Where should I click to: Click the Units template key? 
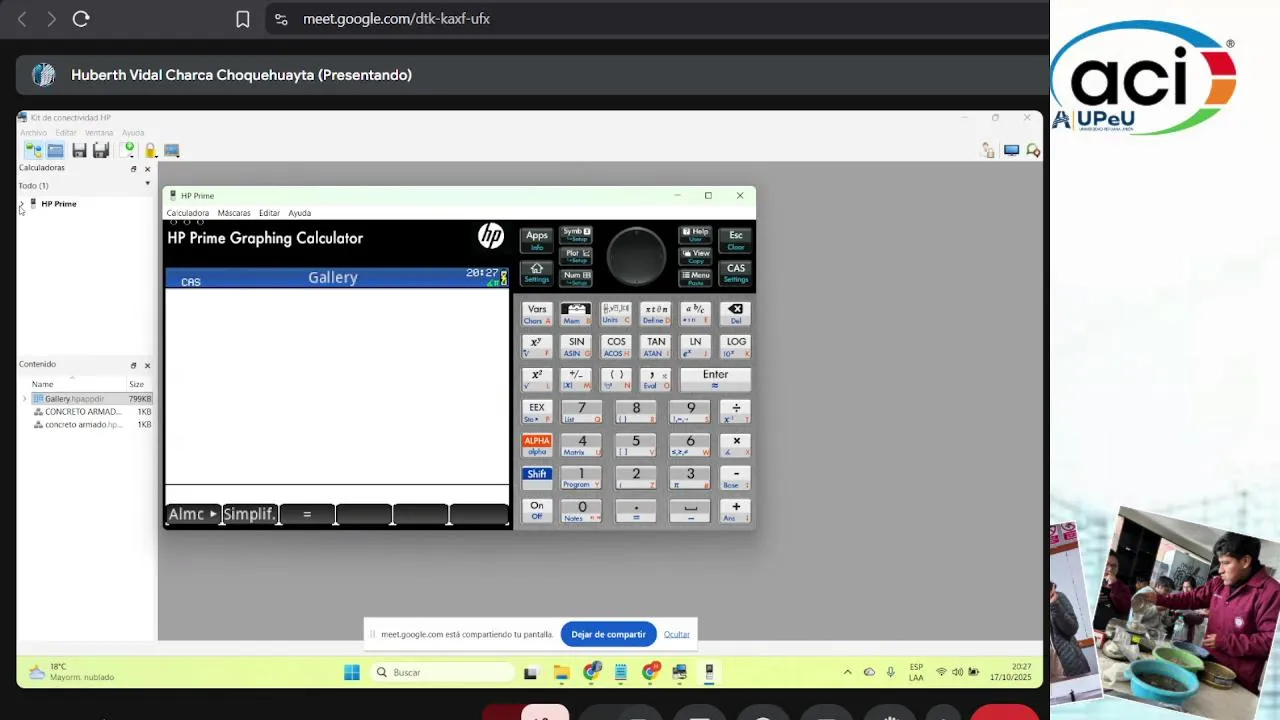click(616, 313)
